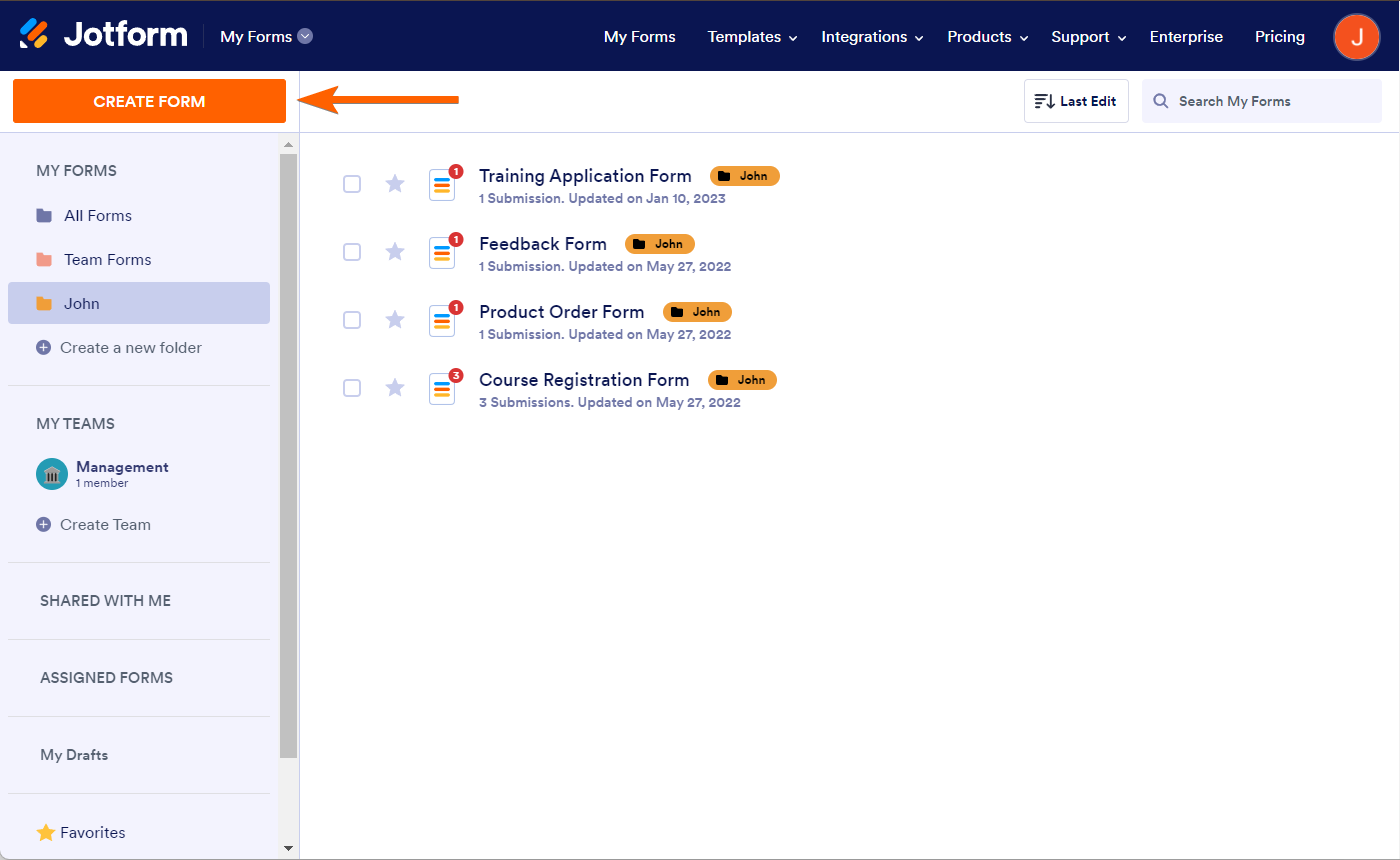Star the Training Application Form
The width and height of the screenshot is (1400, 860).
(x=395, y=184)
